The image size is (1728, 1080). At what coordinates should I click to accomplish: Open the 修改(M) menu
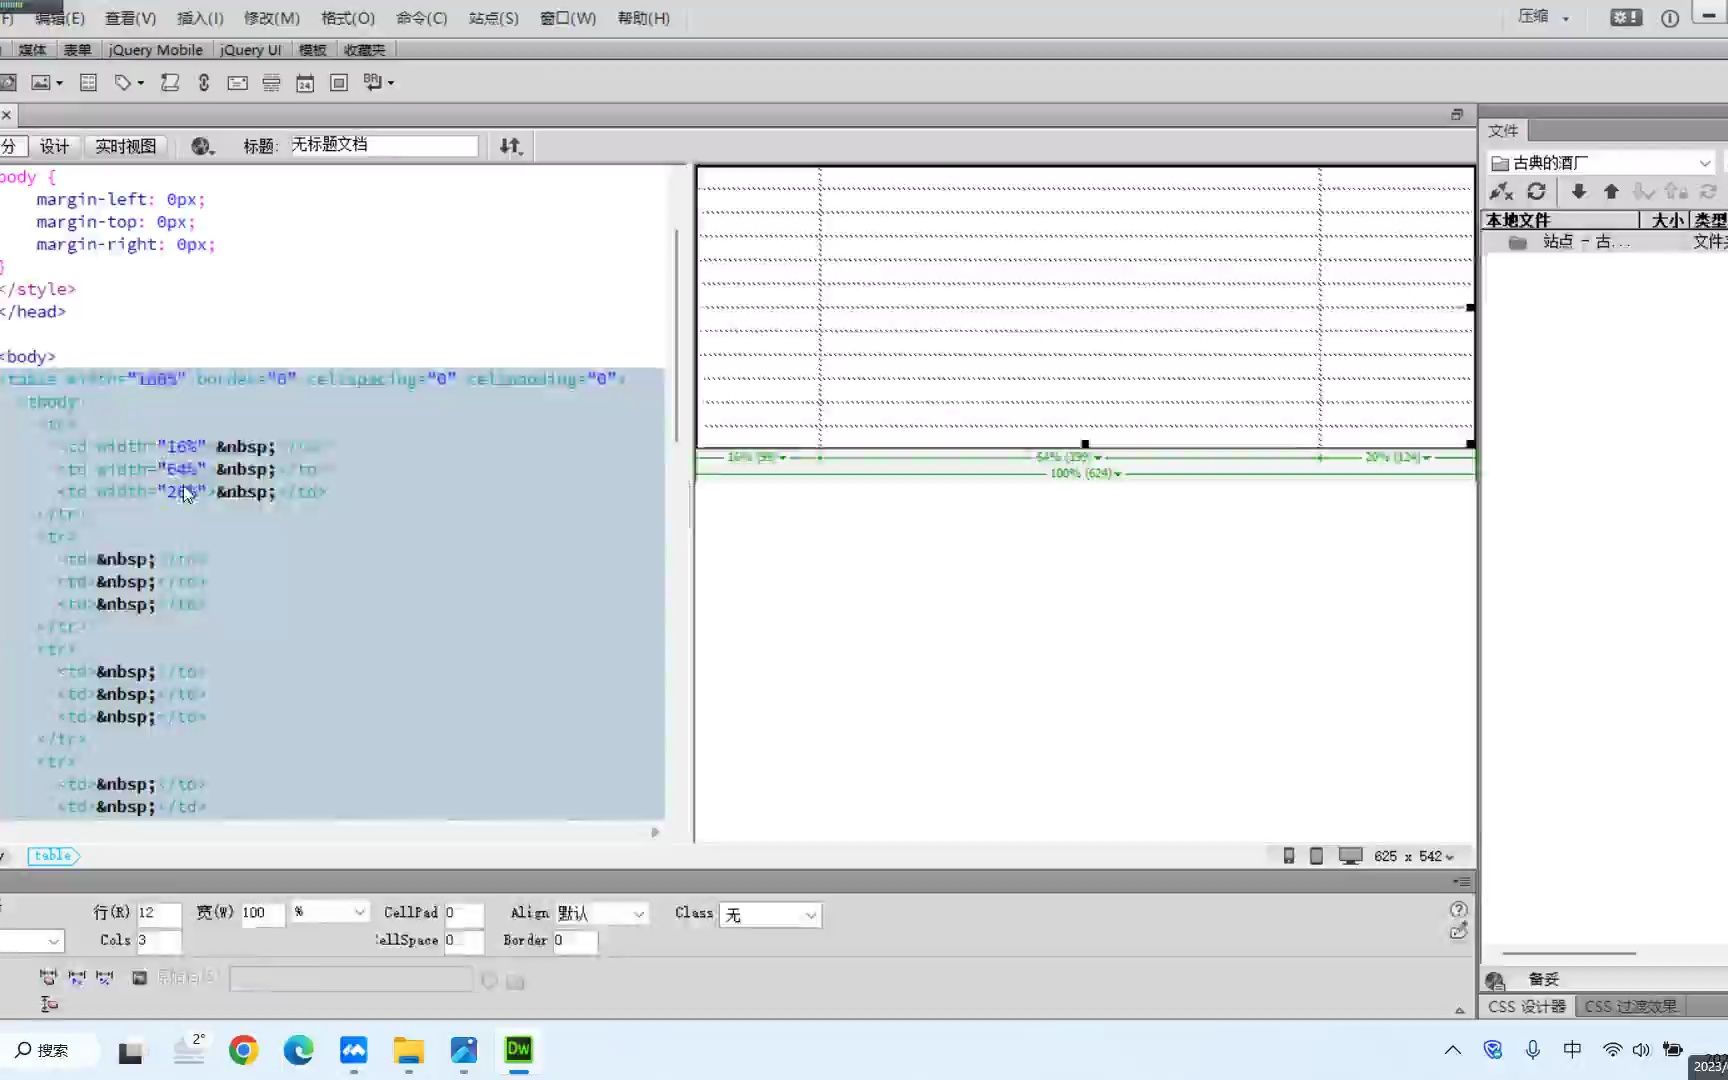(x=272, y=18)
